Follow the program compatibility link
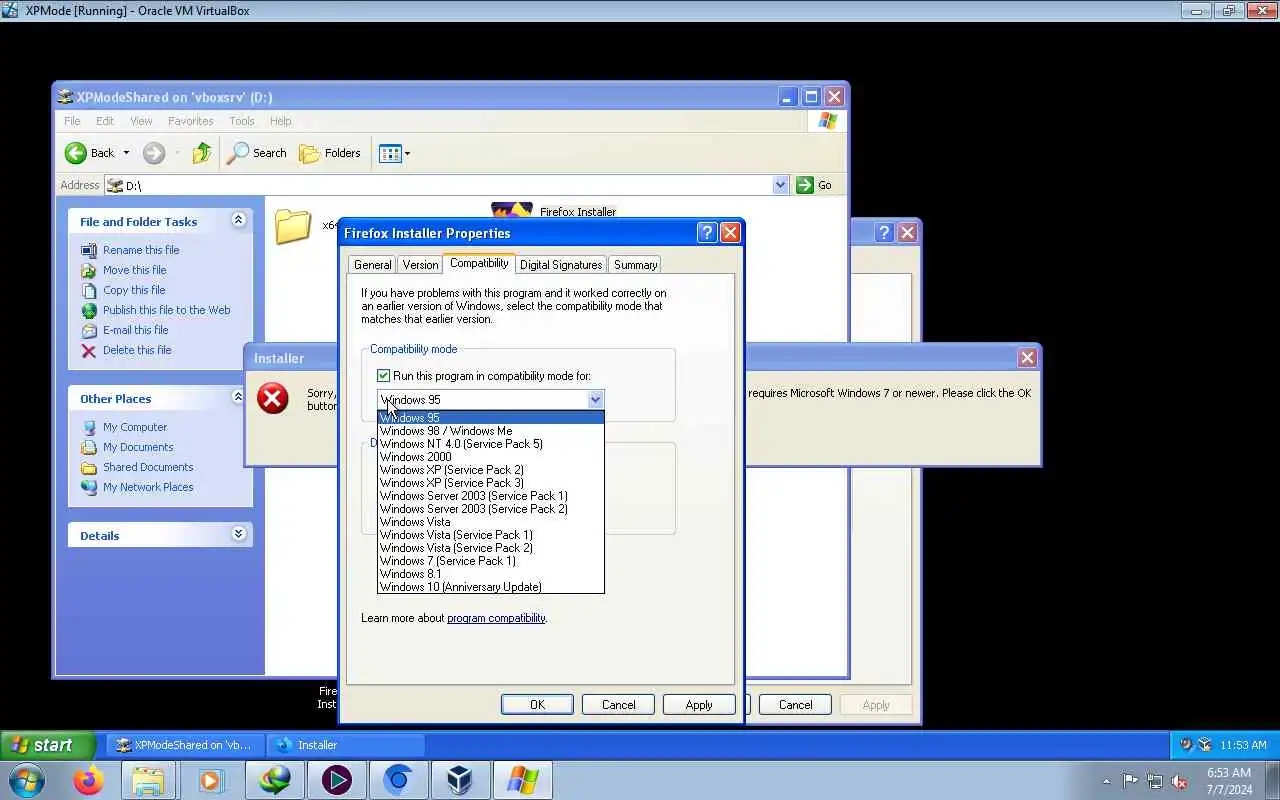Screen dimensions: 1280x800 pyautogui.click(x=496, y=618)
